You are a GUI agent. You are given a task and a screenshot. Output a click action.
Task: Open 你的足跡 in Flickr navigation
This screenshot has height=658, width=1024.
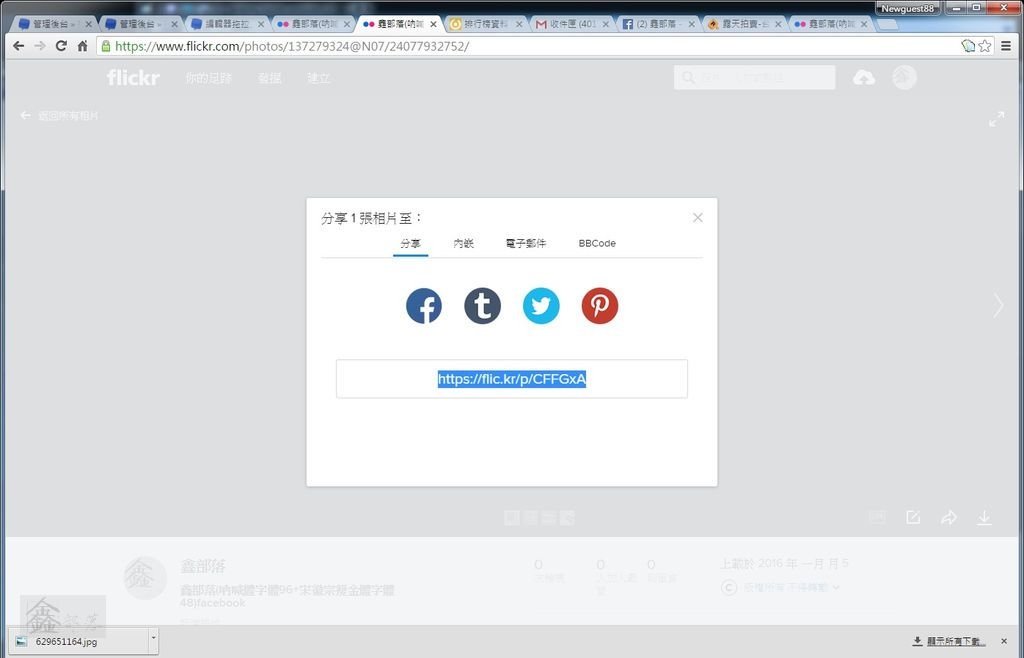[208, 78]
